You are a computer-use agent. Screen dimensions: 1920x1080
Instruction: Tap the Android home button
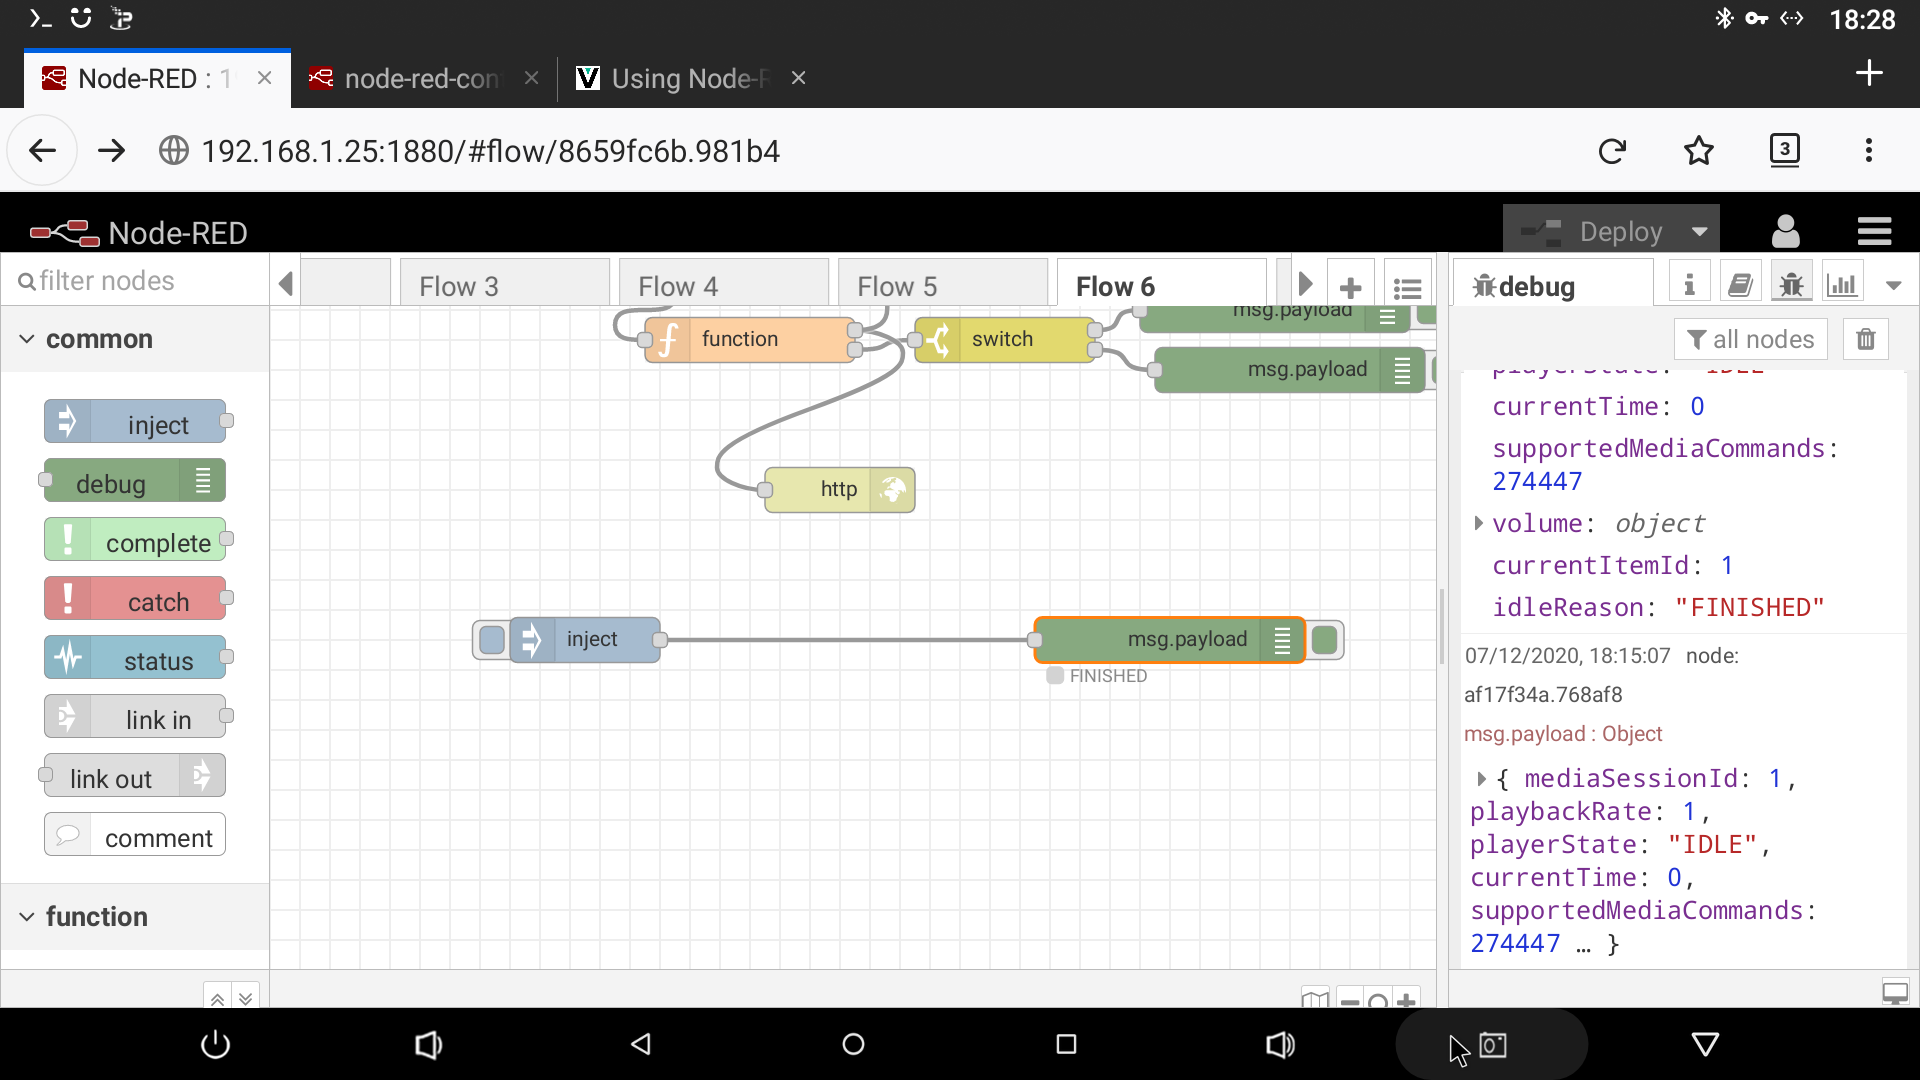click(x=853, y=1044)
